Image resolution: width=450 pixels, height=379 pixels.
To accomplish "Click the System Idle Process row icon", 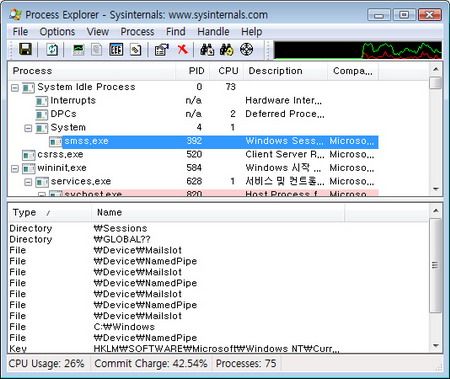I will click(x=28, y=88).
